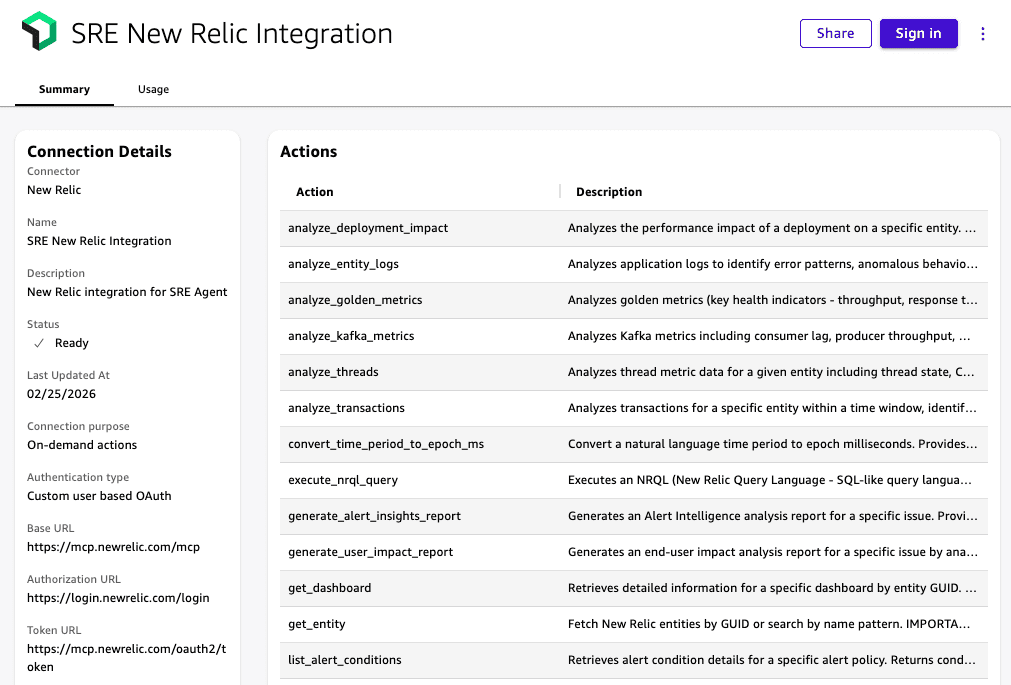Viewport: 1011px width, 685px height.
Task: Switch to the Summary tab
Action: [x=64, y=89]
